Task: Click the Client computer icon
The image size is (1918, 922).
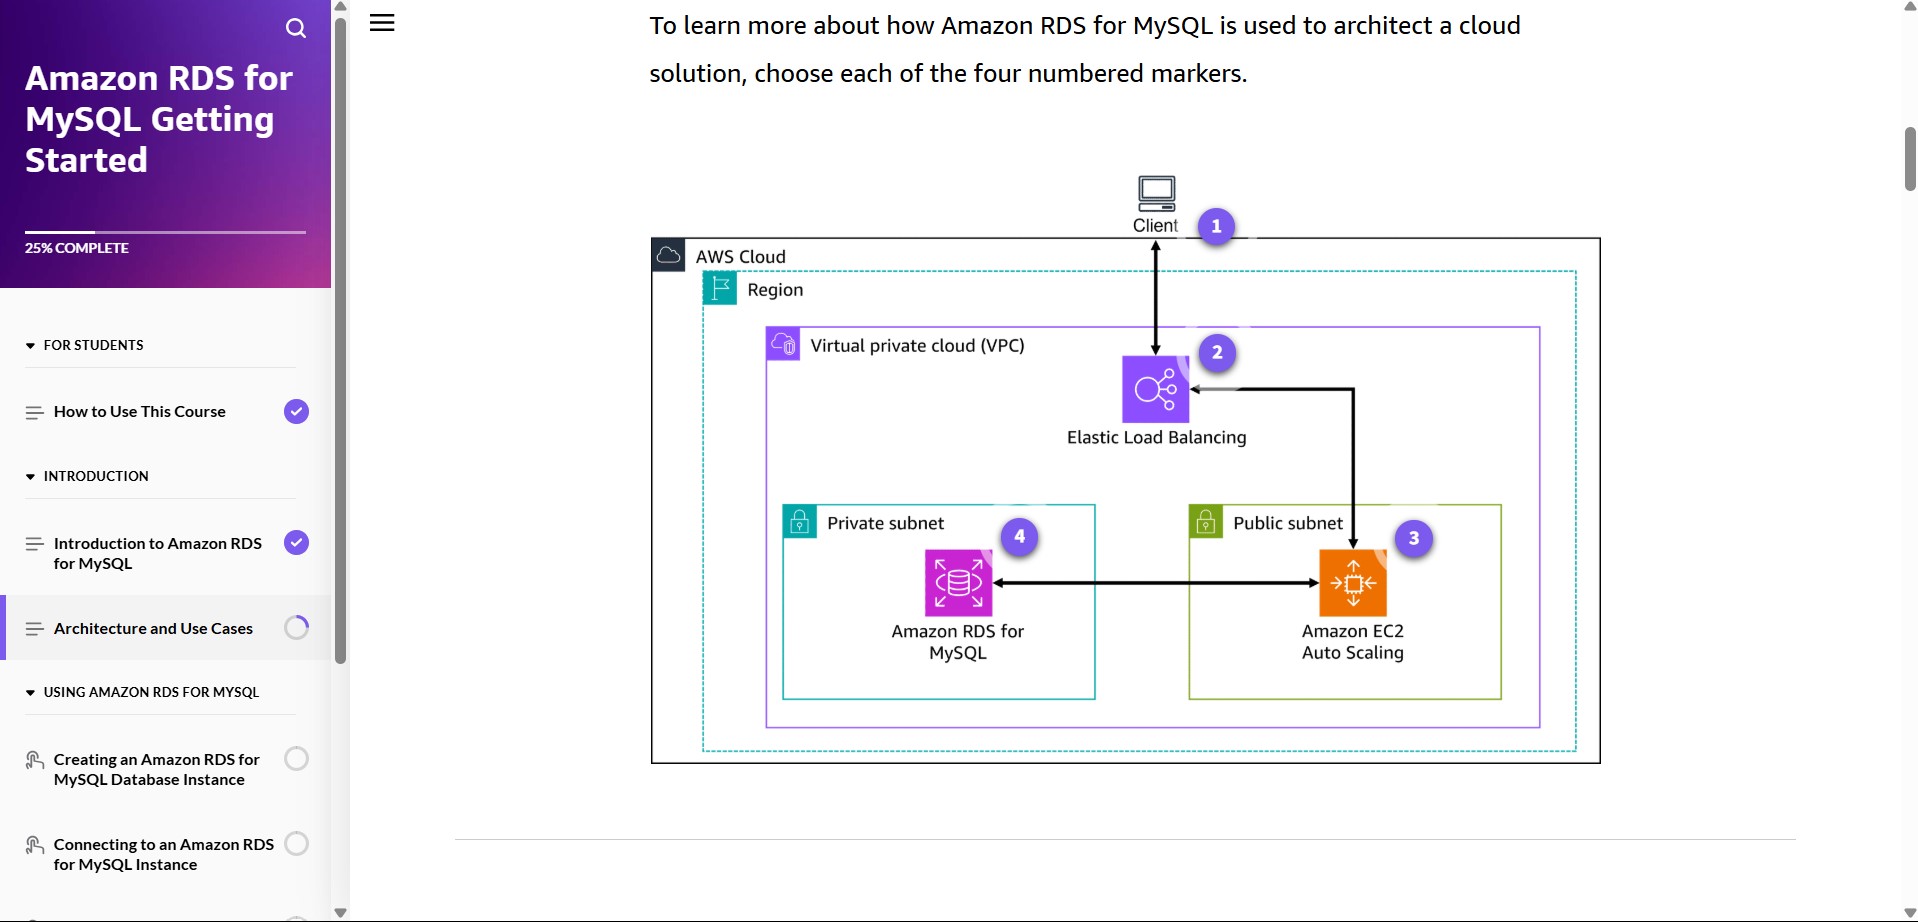Action: click(x=1156, y=193)
